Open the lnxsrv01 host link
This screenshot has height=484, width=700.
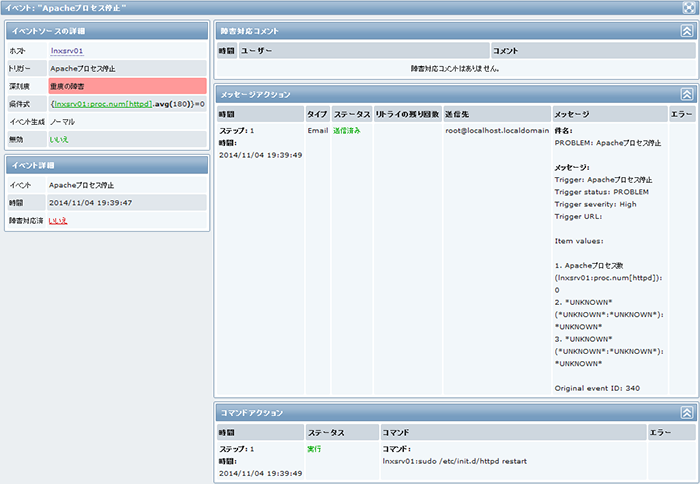pyautogui.click(x=67, y=51)
